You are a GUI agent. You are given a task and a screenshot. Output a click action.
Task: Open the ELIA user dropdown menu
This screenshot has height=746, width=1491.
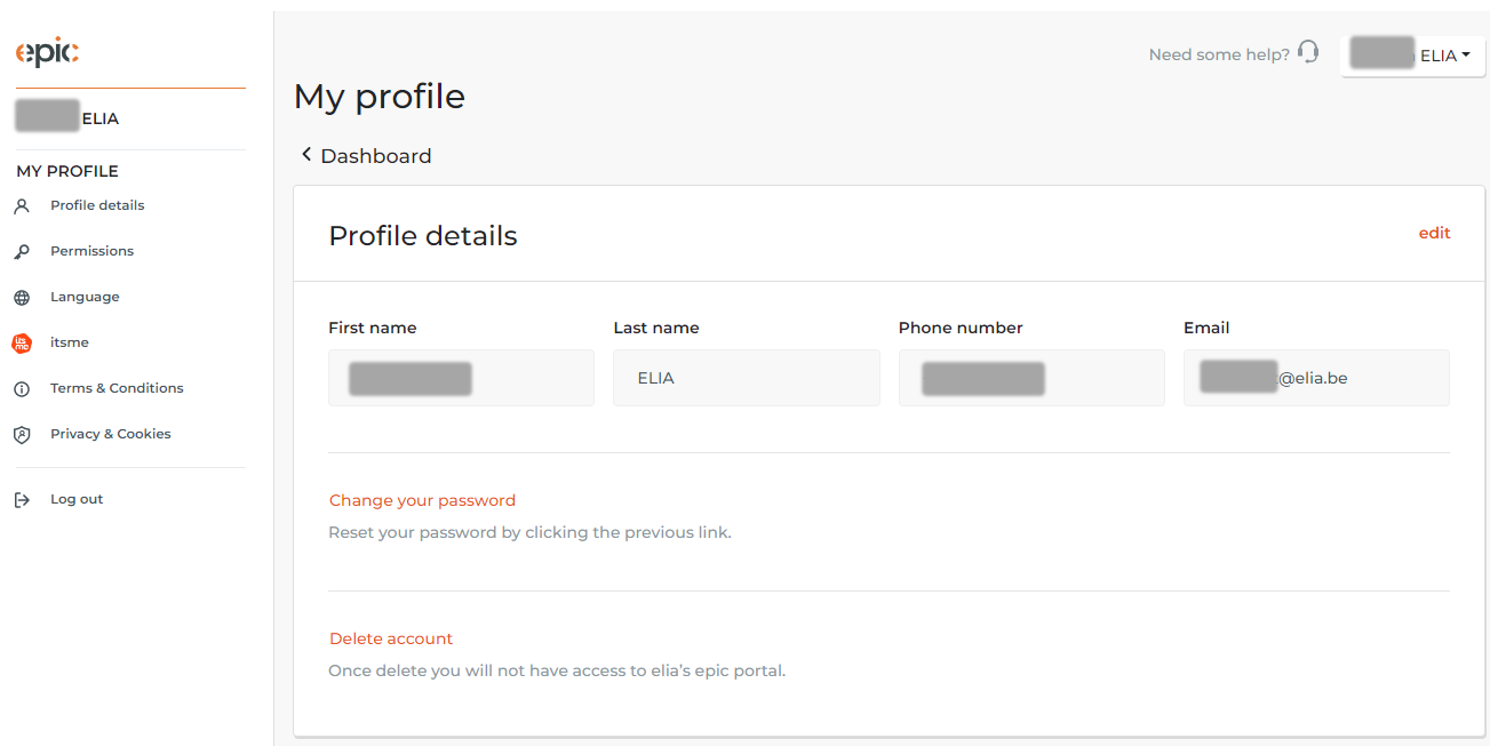[x=1412, y=55]
